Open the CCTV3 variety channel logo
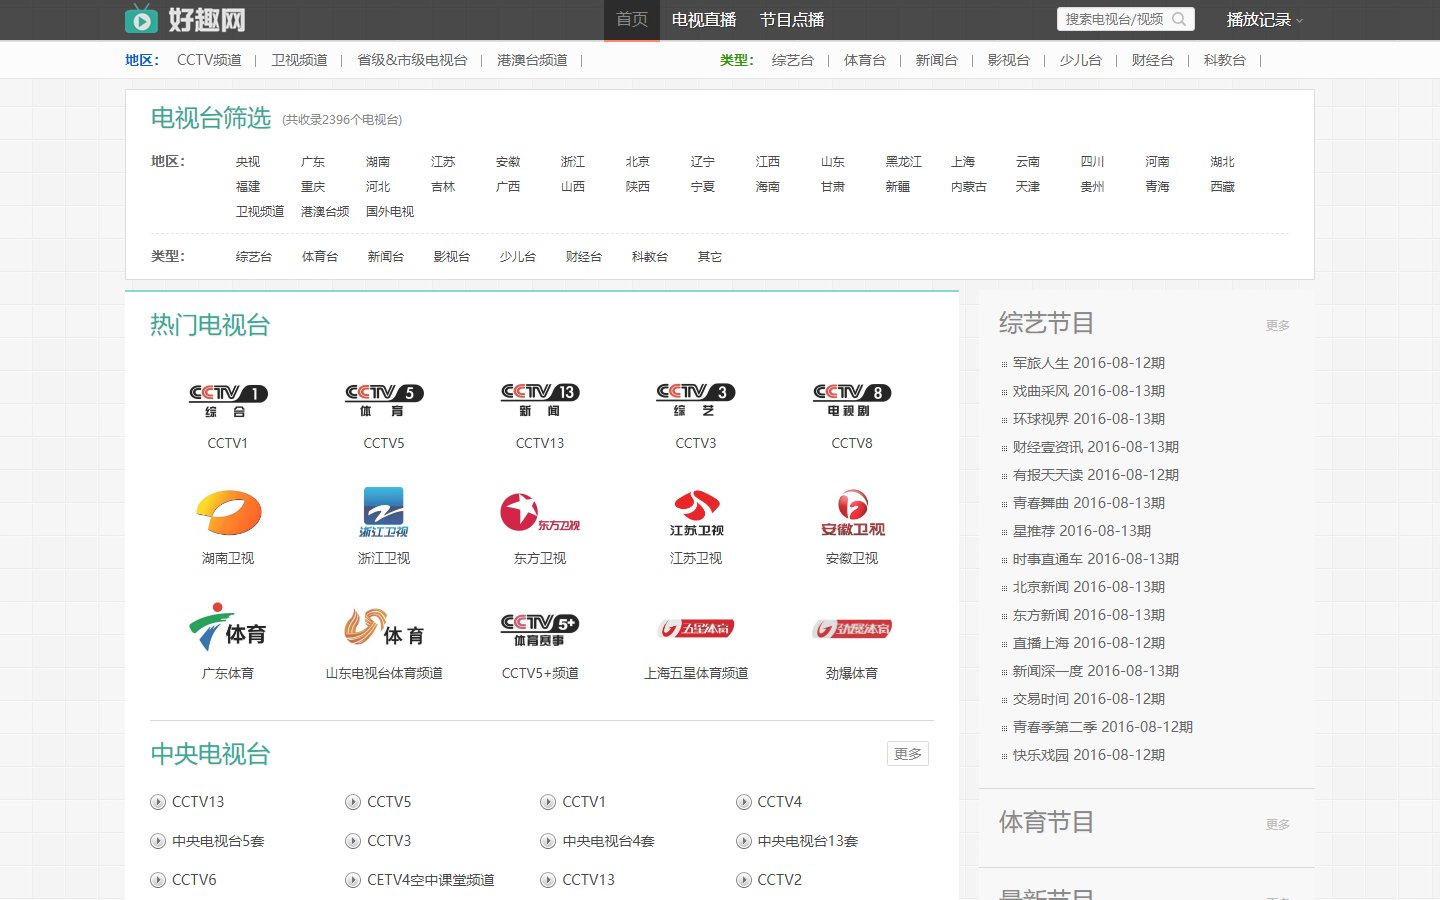 [x=696, y=401]
